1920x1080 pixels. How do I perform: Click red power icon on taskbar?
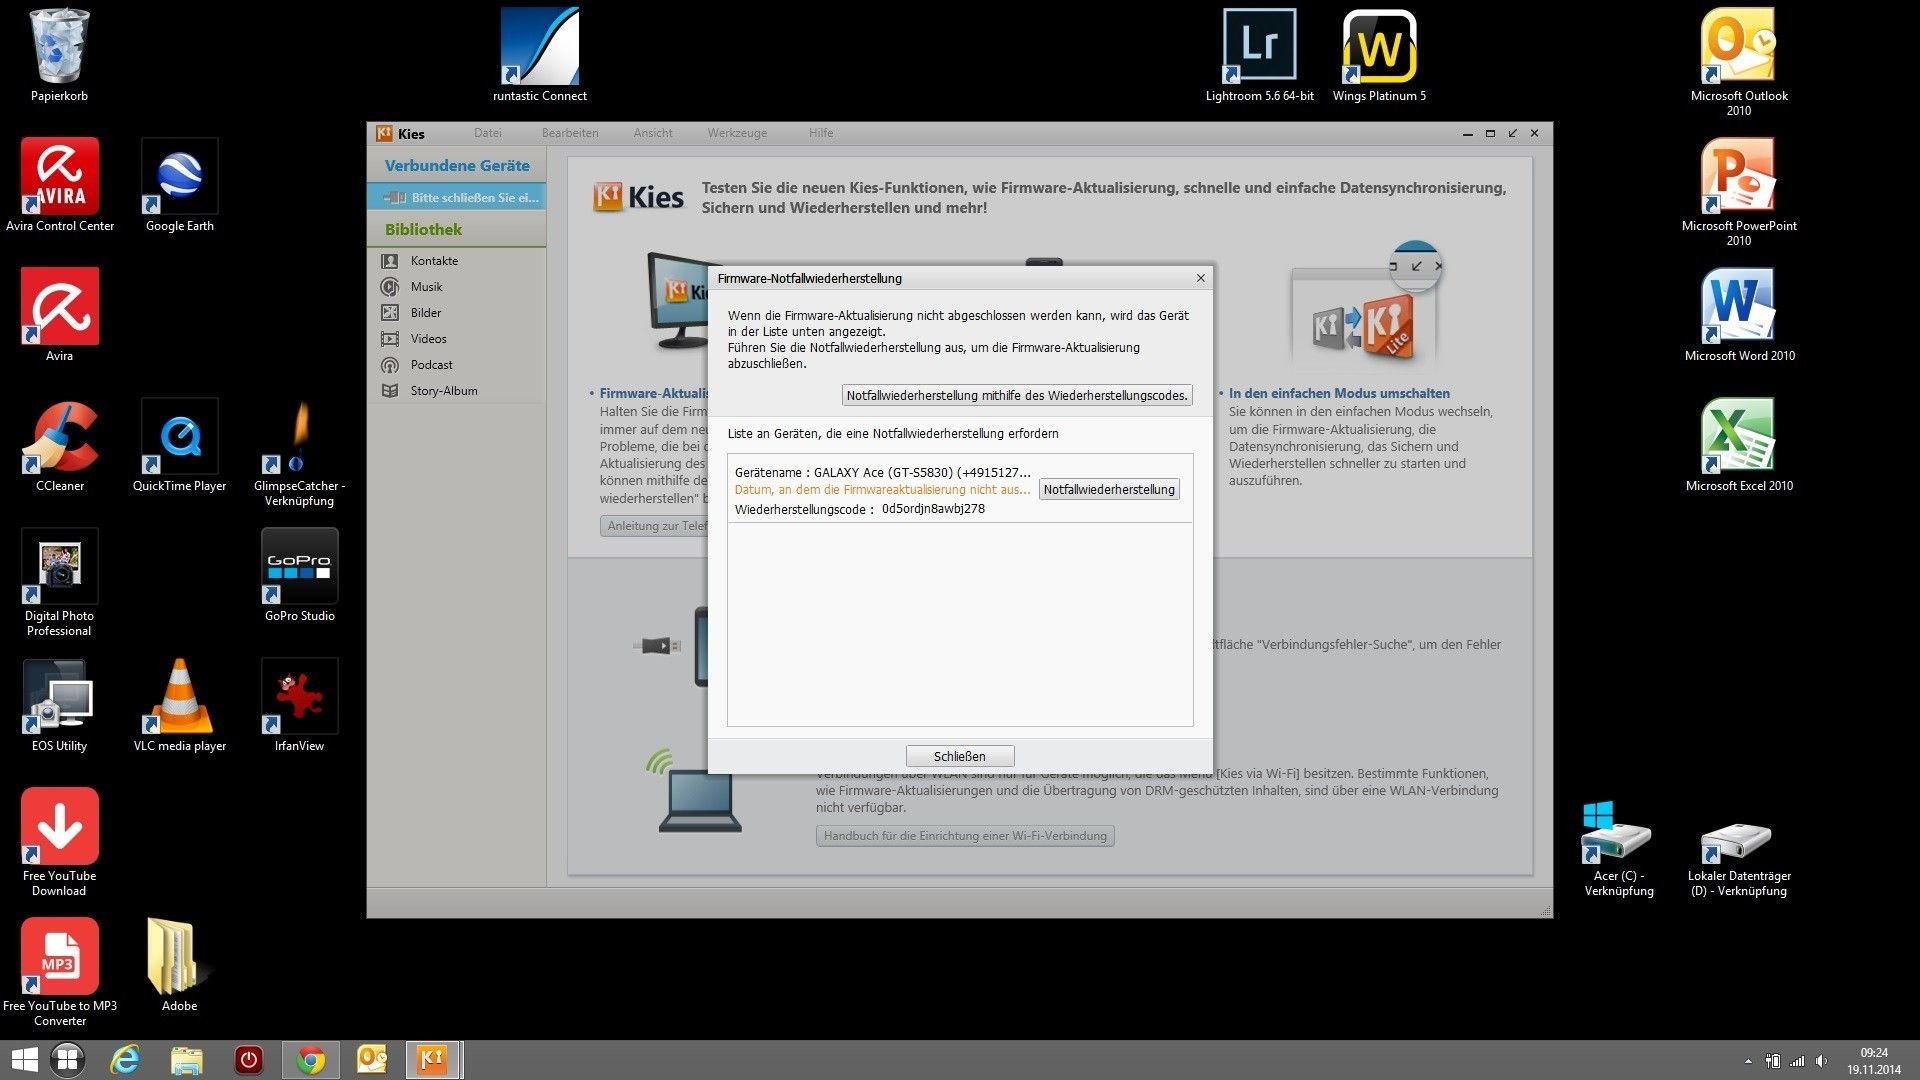pos(249,1060)
